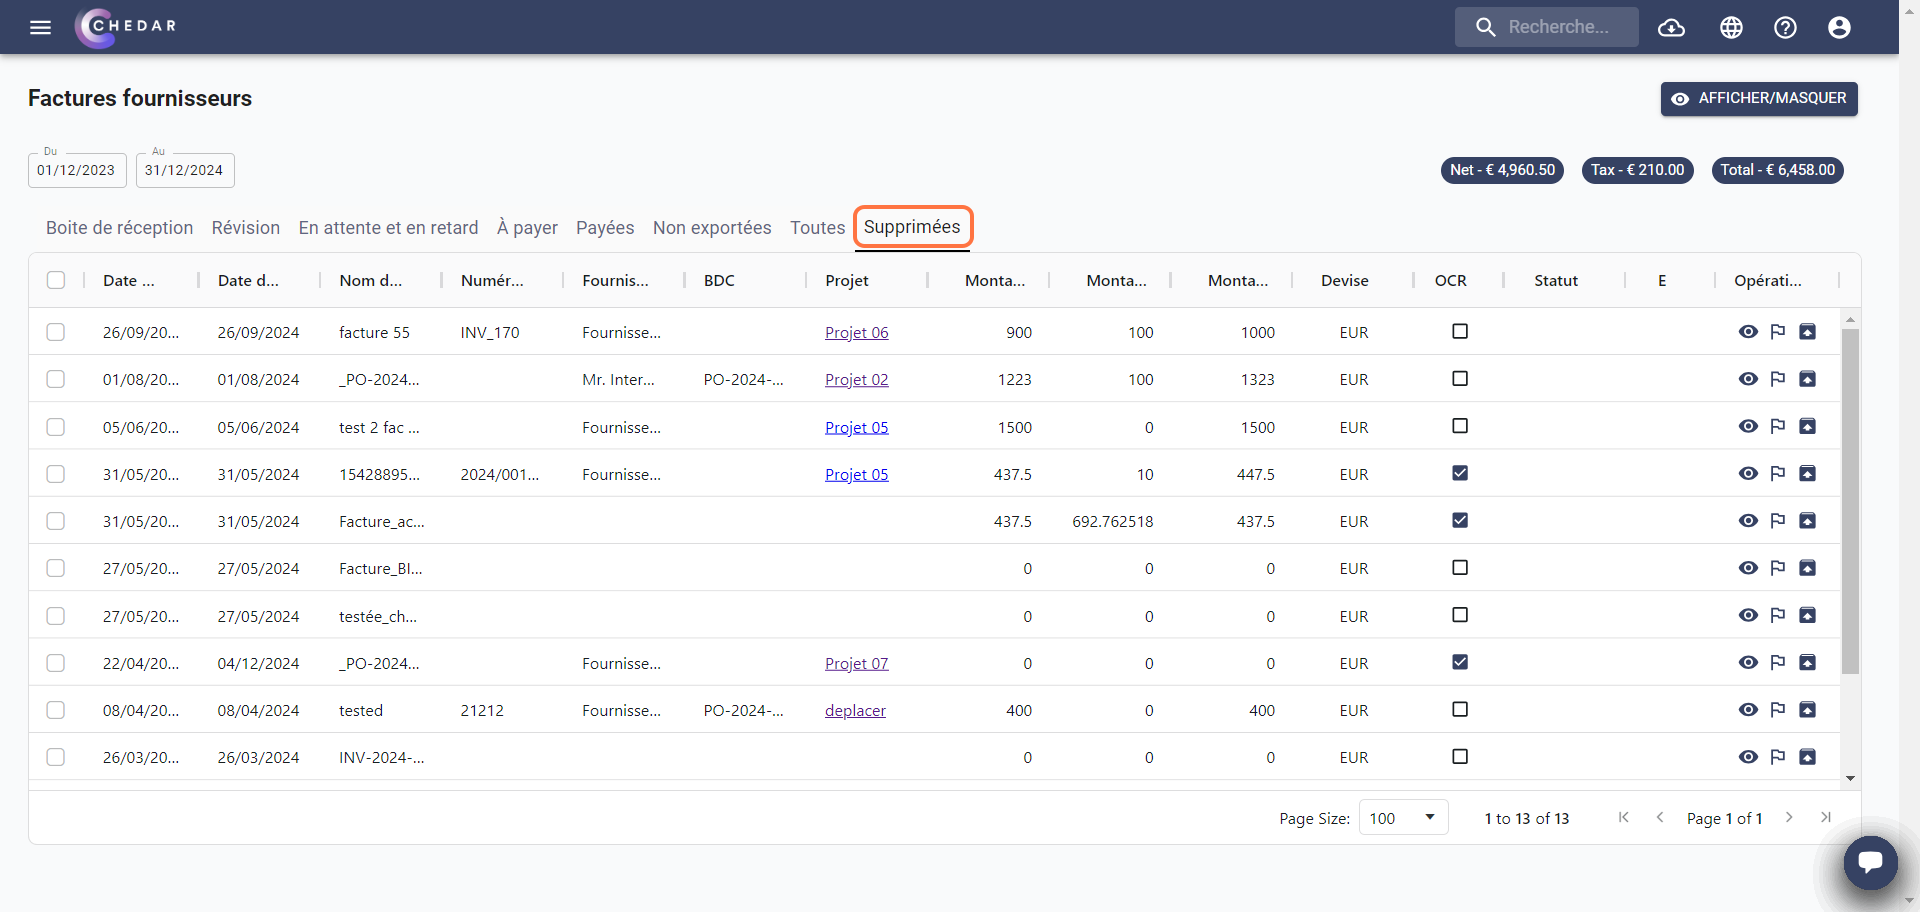Select row checkbox for 01/08/2024 invoice
This screenshot has height=912, width=1920.
point(56,379)
